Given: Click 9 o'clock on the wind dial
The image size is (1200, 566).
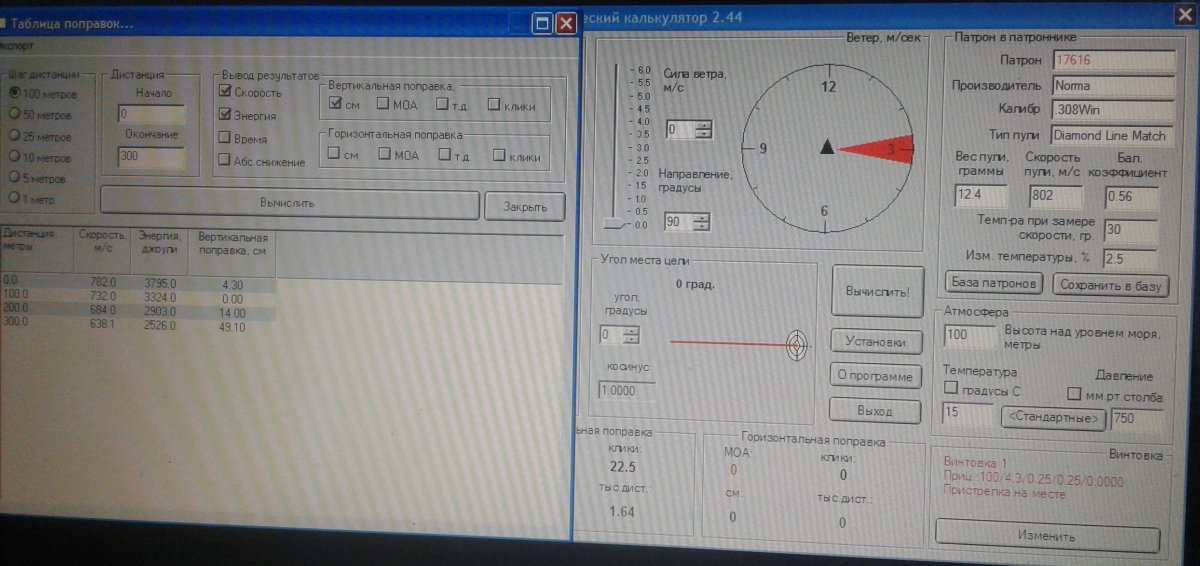Looking at the screenshot, I should click(763, 149).
